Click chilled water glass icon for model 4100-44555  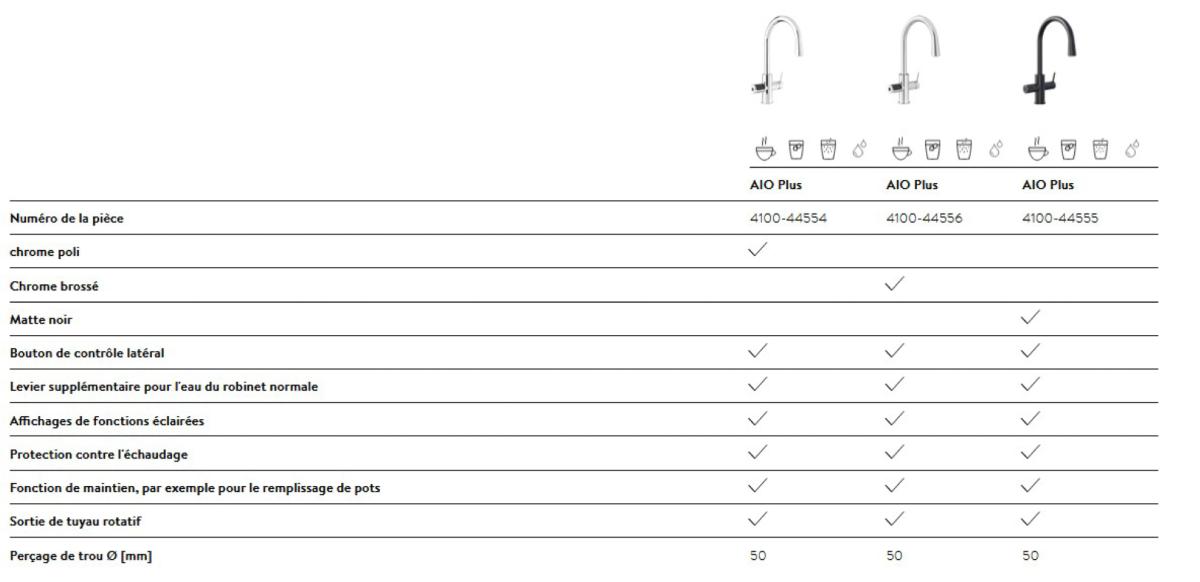coord(1068,150)
